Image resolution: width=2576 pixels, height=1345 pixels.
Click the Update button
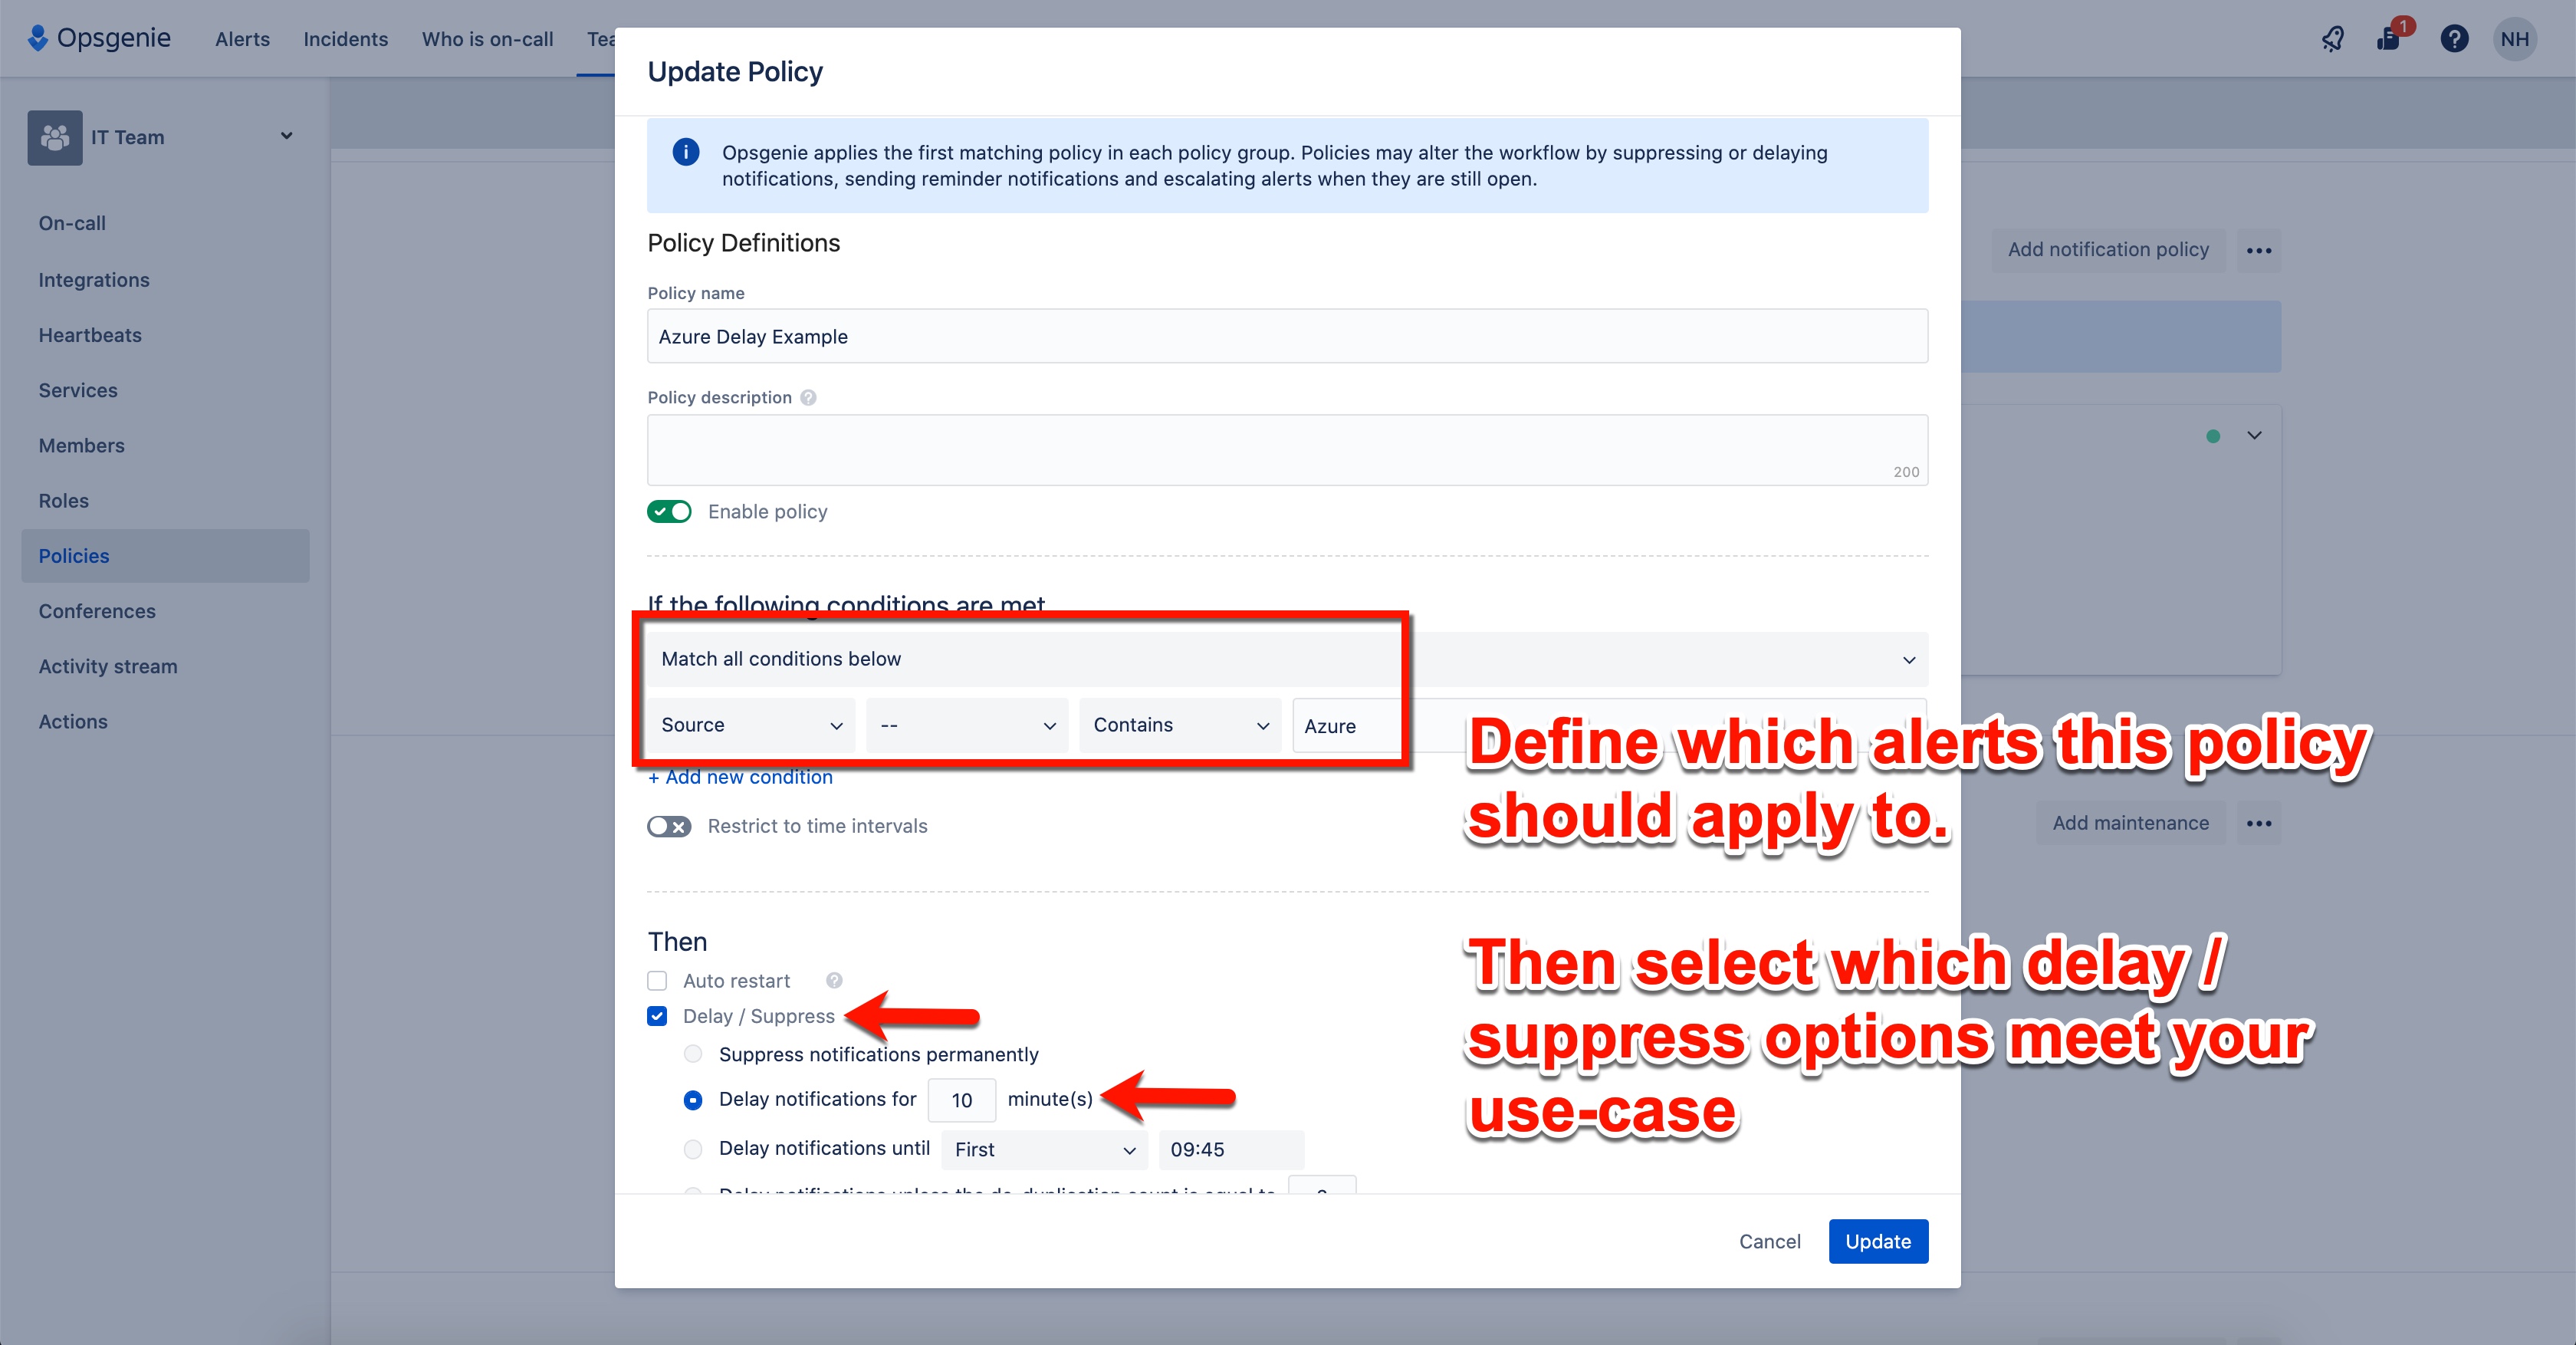tap(1877, 1241)
